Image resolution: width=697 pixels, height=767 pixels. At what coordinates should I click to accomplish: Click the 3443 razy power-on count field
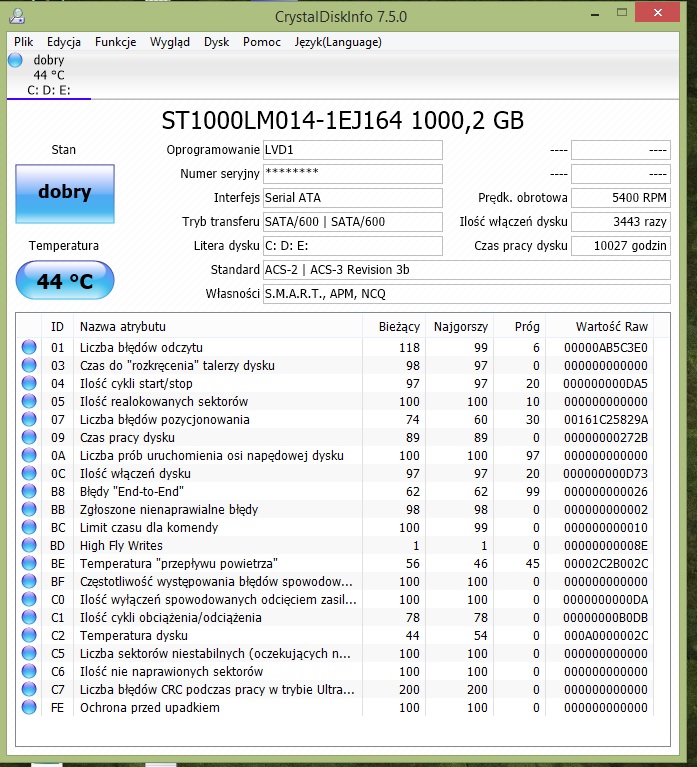[621, 222]
